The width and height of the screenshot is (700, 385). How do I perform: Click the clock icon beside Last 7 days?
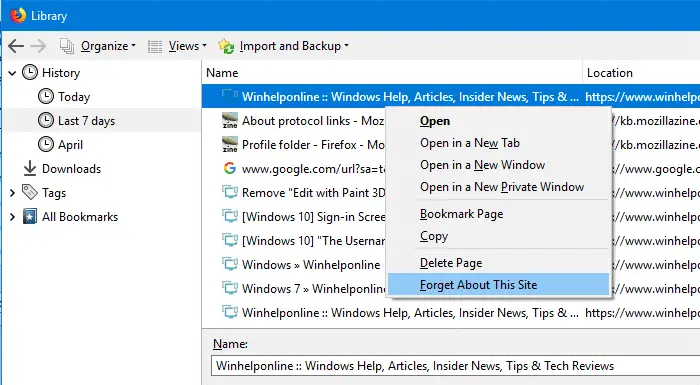click(x=46, y=121)
